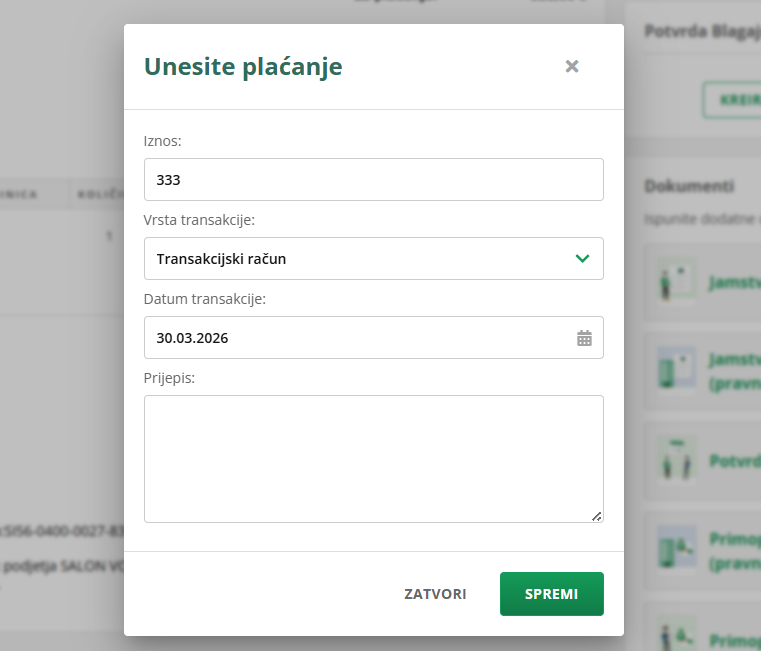
Task: Click the Potvrda document icon
Action: (x=676, y=459)
